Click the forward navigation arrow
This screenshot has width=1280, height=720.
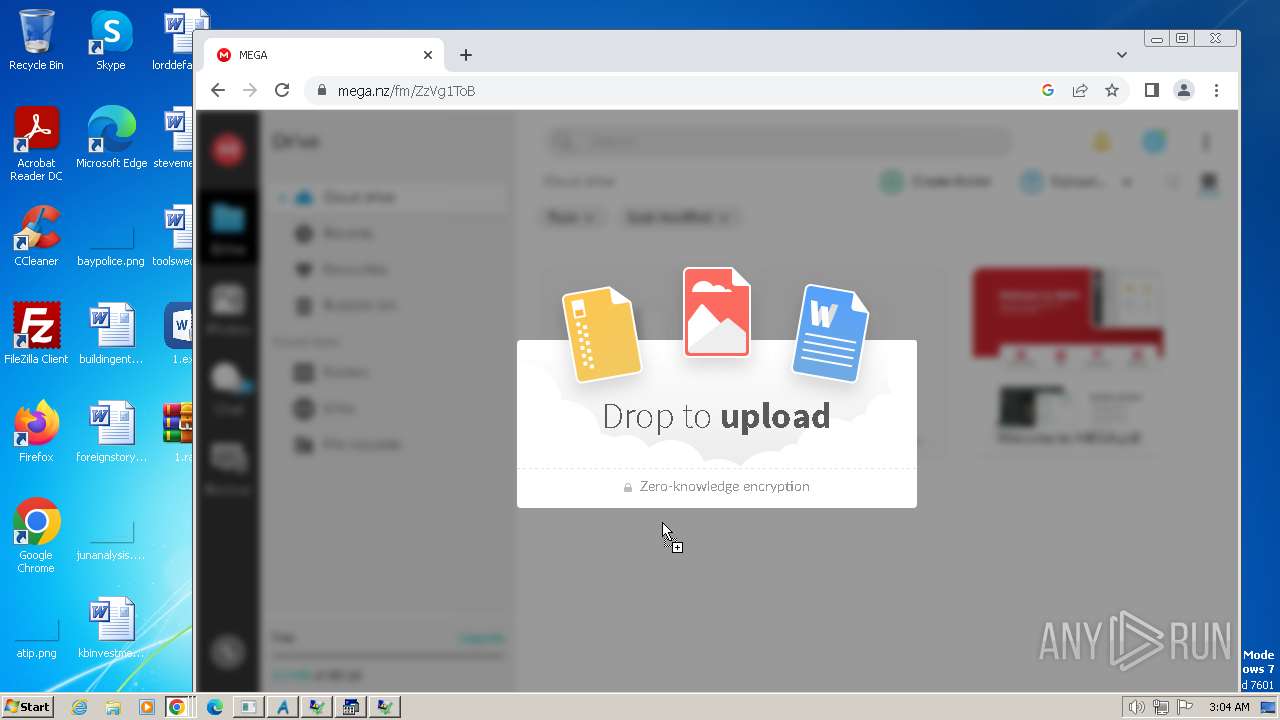(250, 90)
